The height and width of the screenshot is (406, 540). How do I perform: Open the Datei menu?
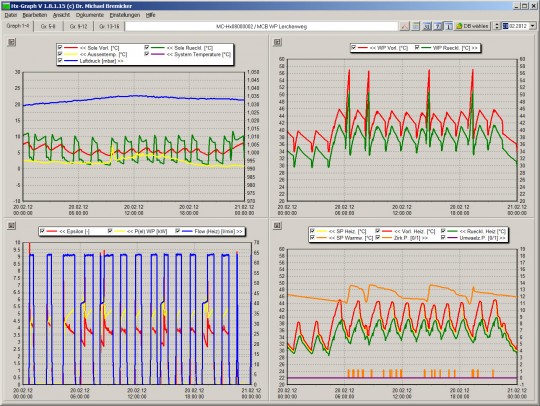(11, 15)
